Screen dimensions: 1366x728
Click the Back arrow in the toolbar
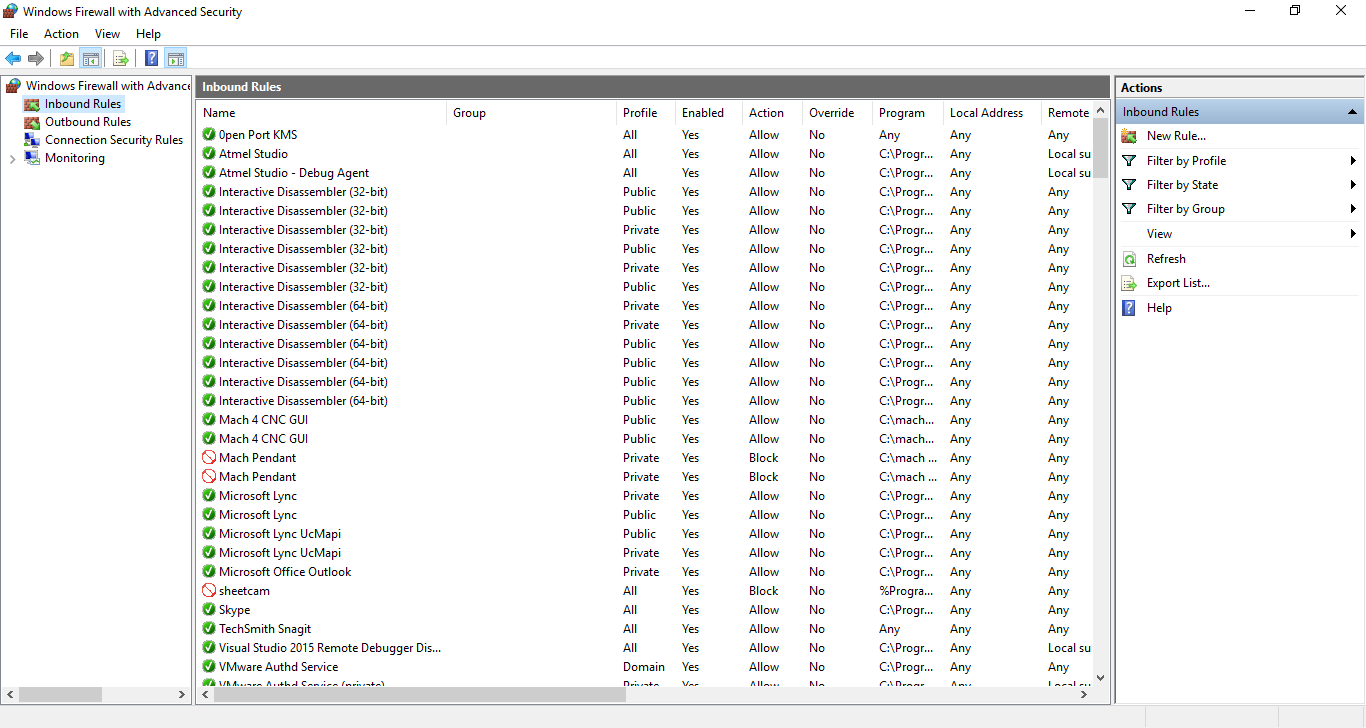coord(13,58)
